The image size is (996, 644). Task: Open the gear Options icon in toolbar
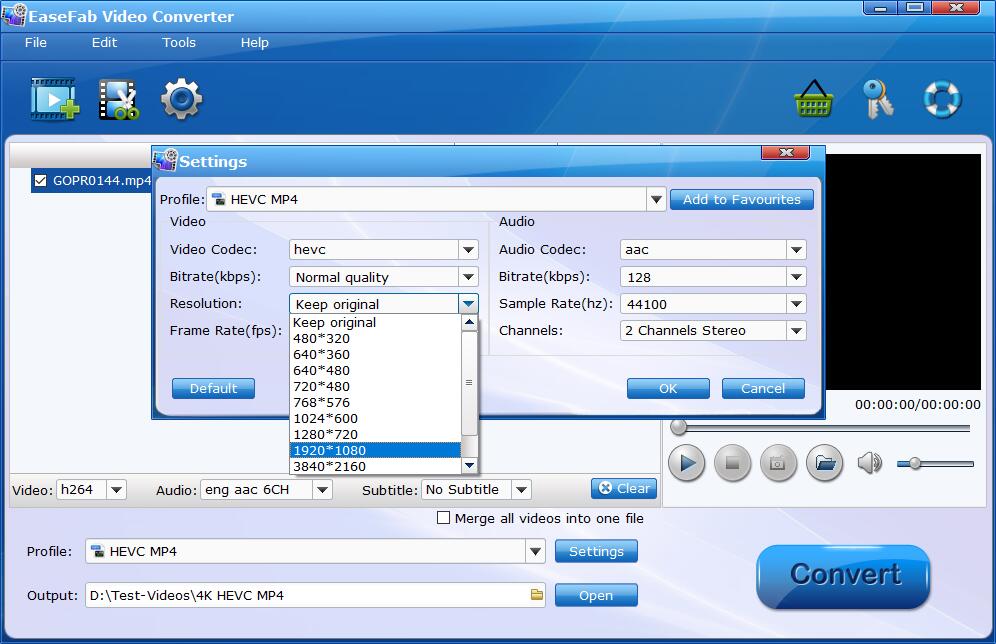pos(182,99)
